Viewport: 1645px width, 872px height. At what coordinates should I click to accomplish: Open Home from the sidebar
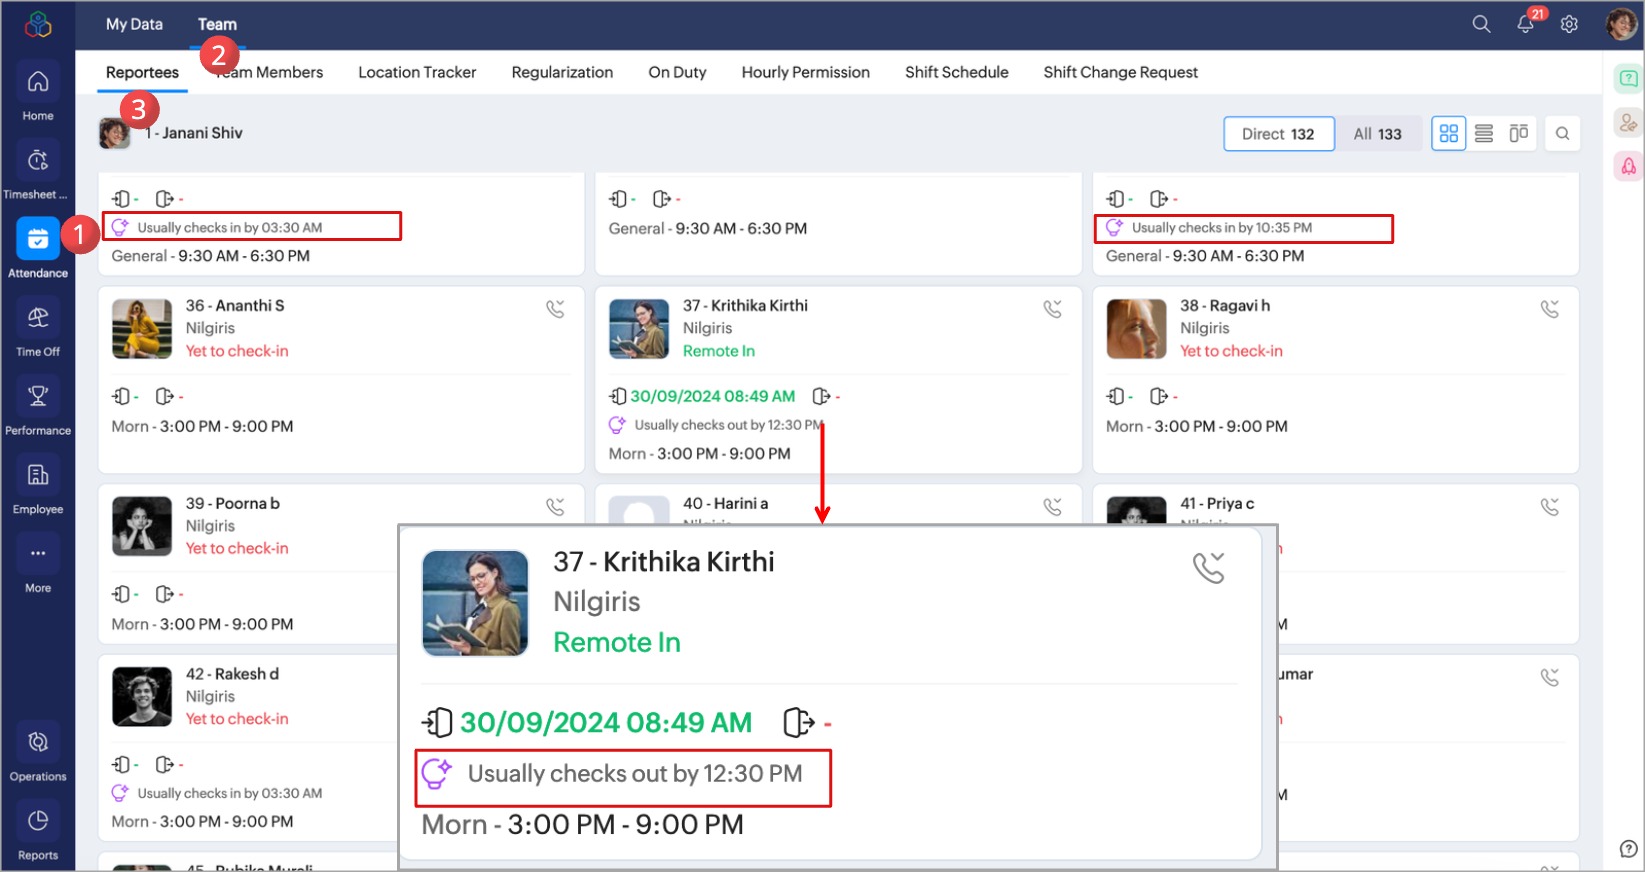tap(38, 82)
